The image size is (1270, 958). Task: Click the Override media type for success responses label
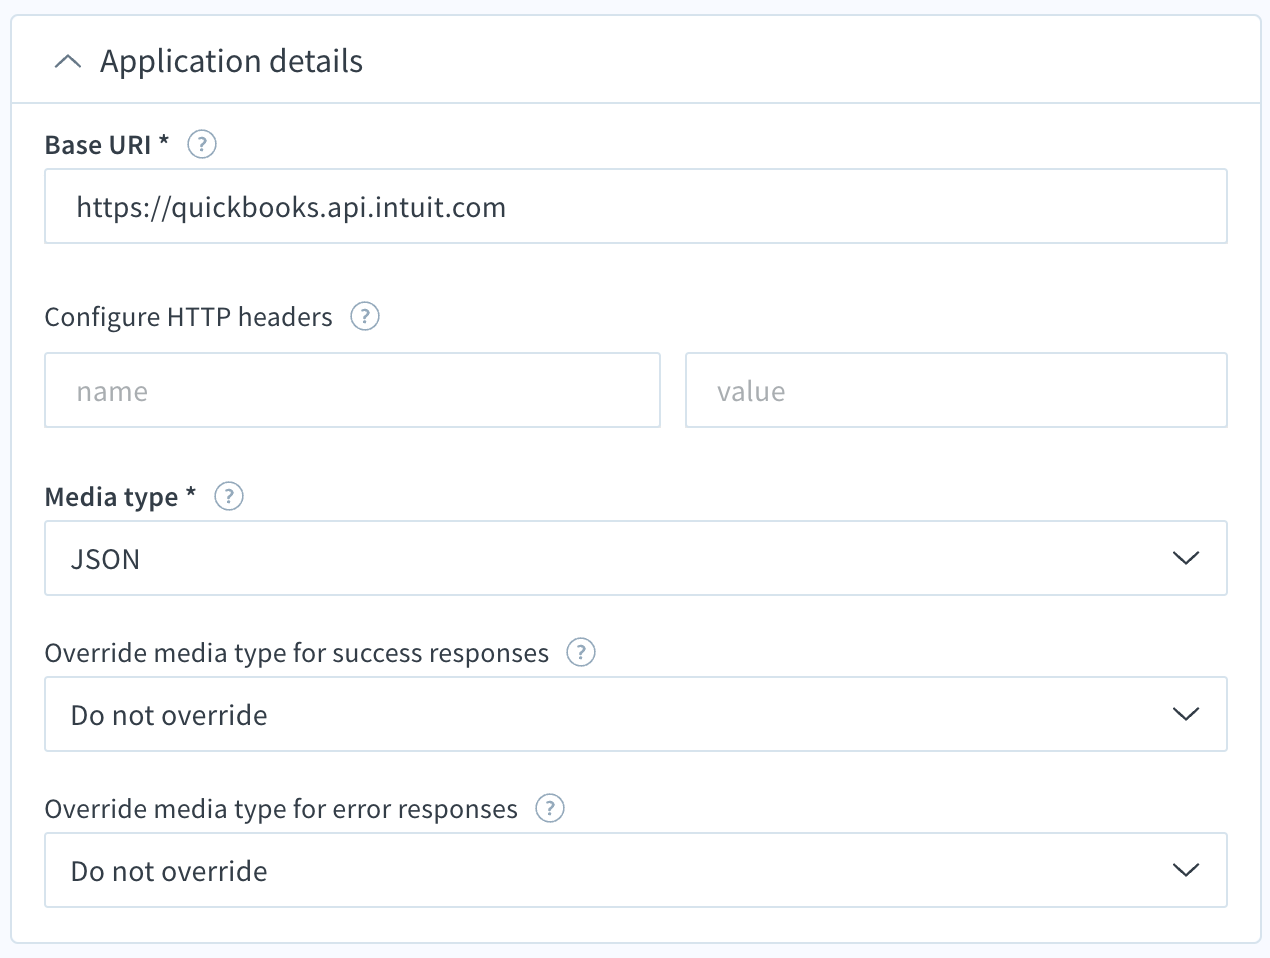[x=297, y=653]
